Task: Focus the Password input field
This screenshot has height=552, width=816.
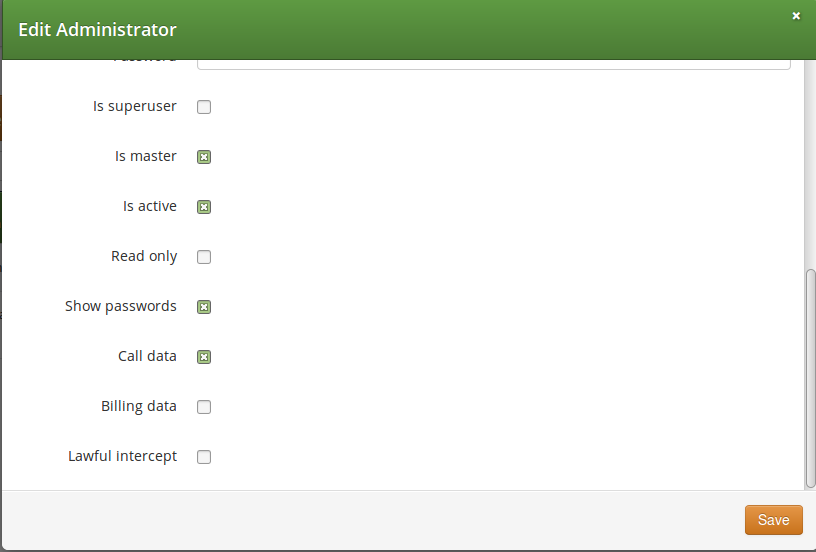Action: 493,63
